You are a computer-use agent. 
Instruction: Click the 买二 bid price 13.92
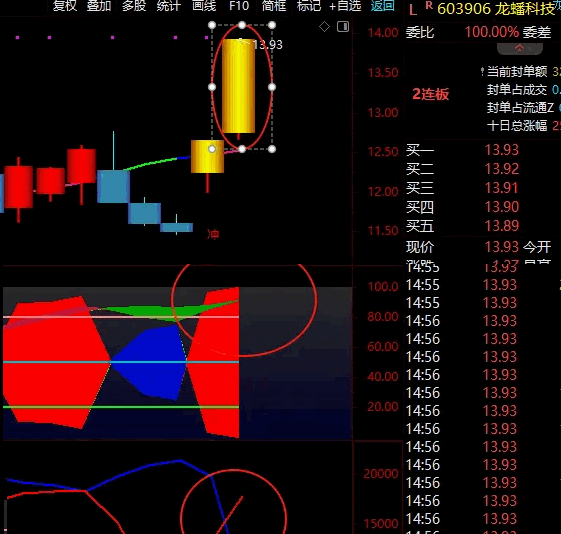[x=502, y=169]
